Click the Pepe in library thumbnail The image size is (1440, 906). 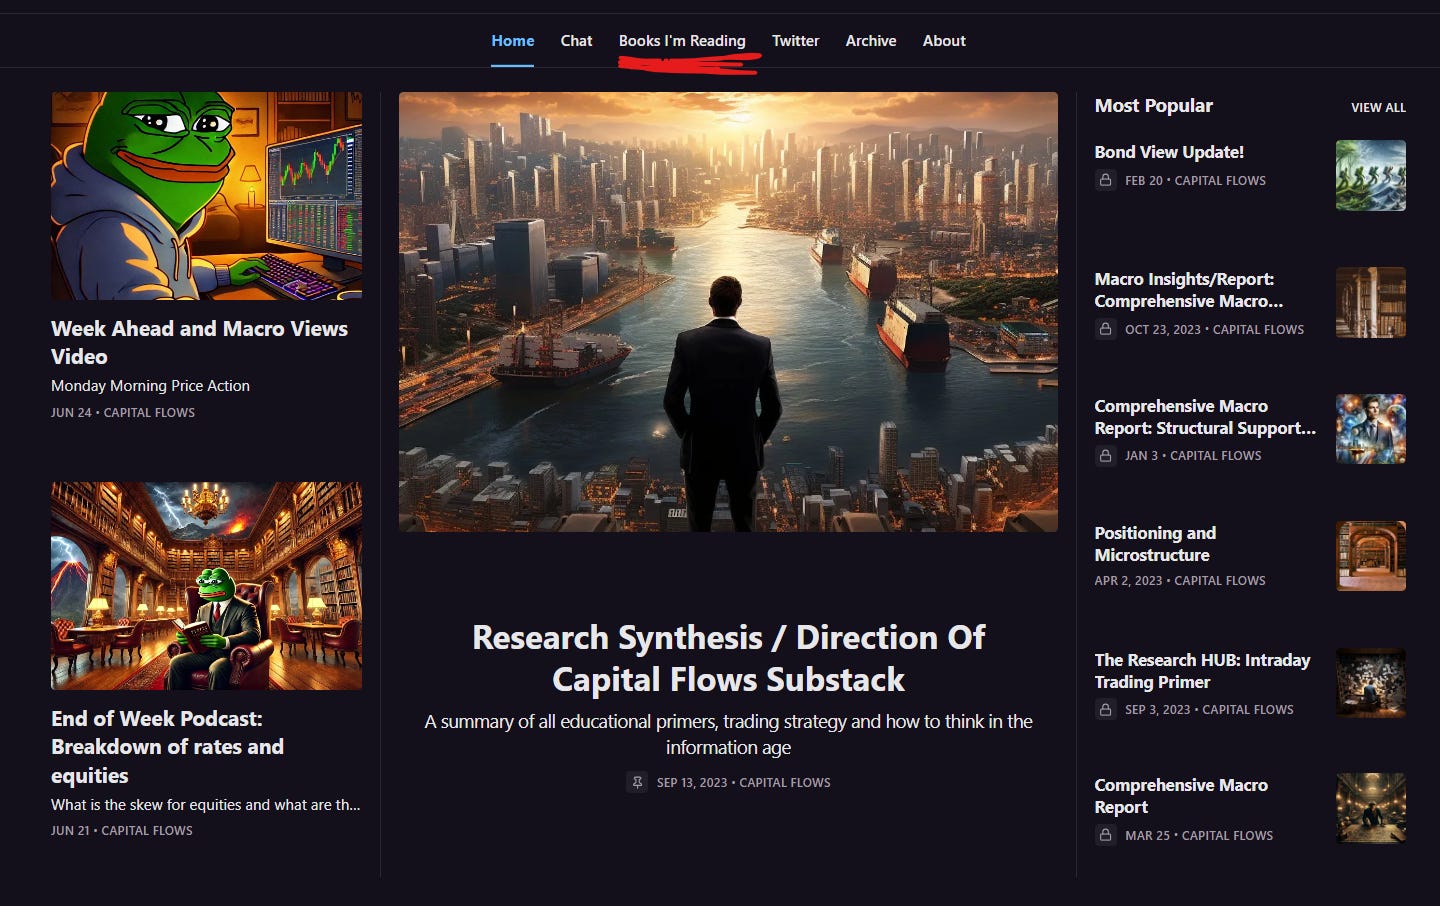[207, 586]
